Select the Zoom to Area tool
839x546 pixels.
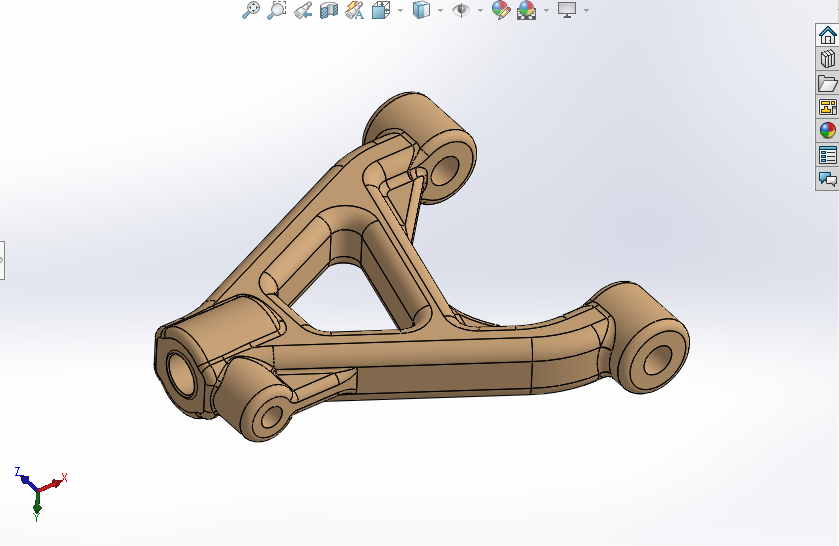tap(277, 10)
